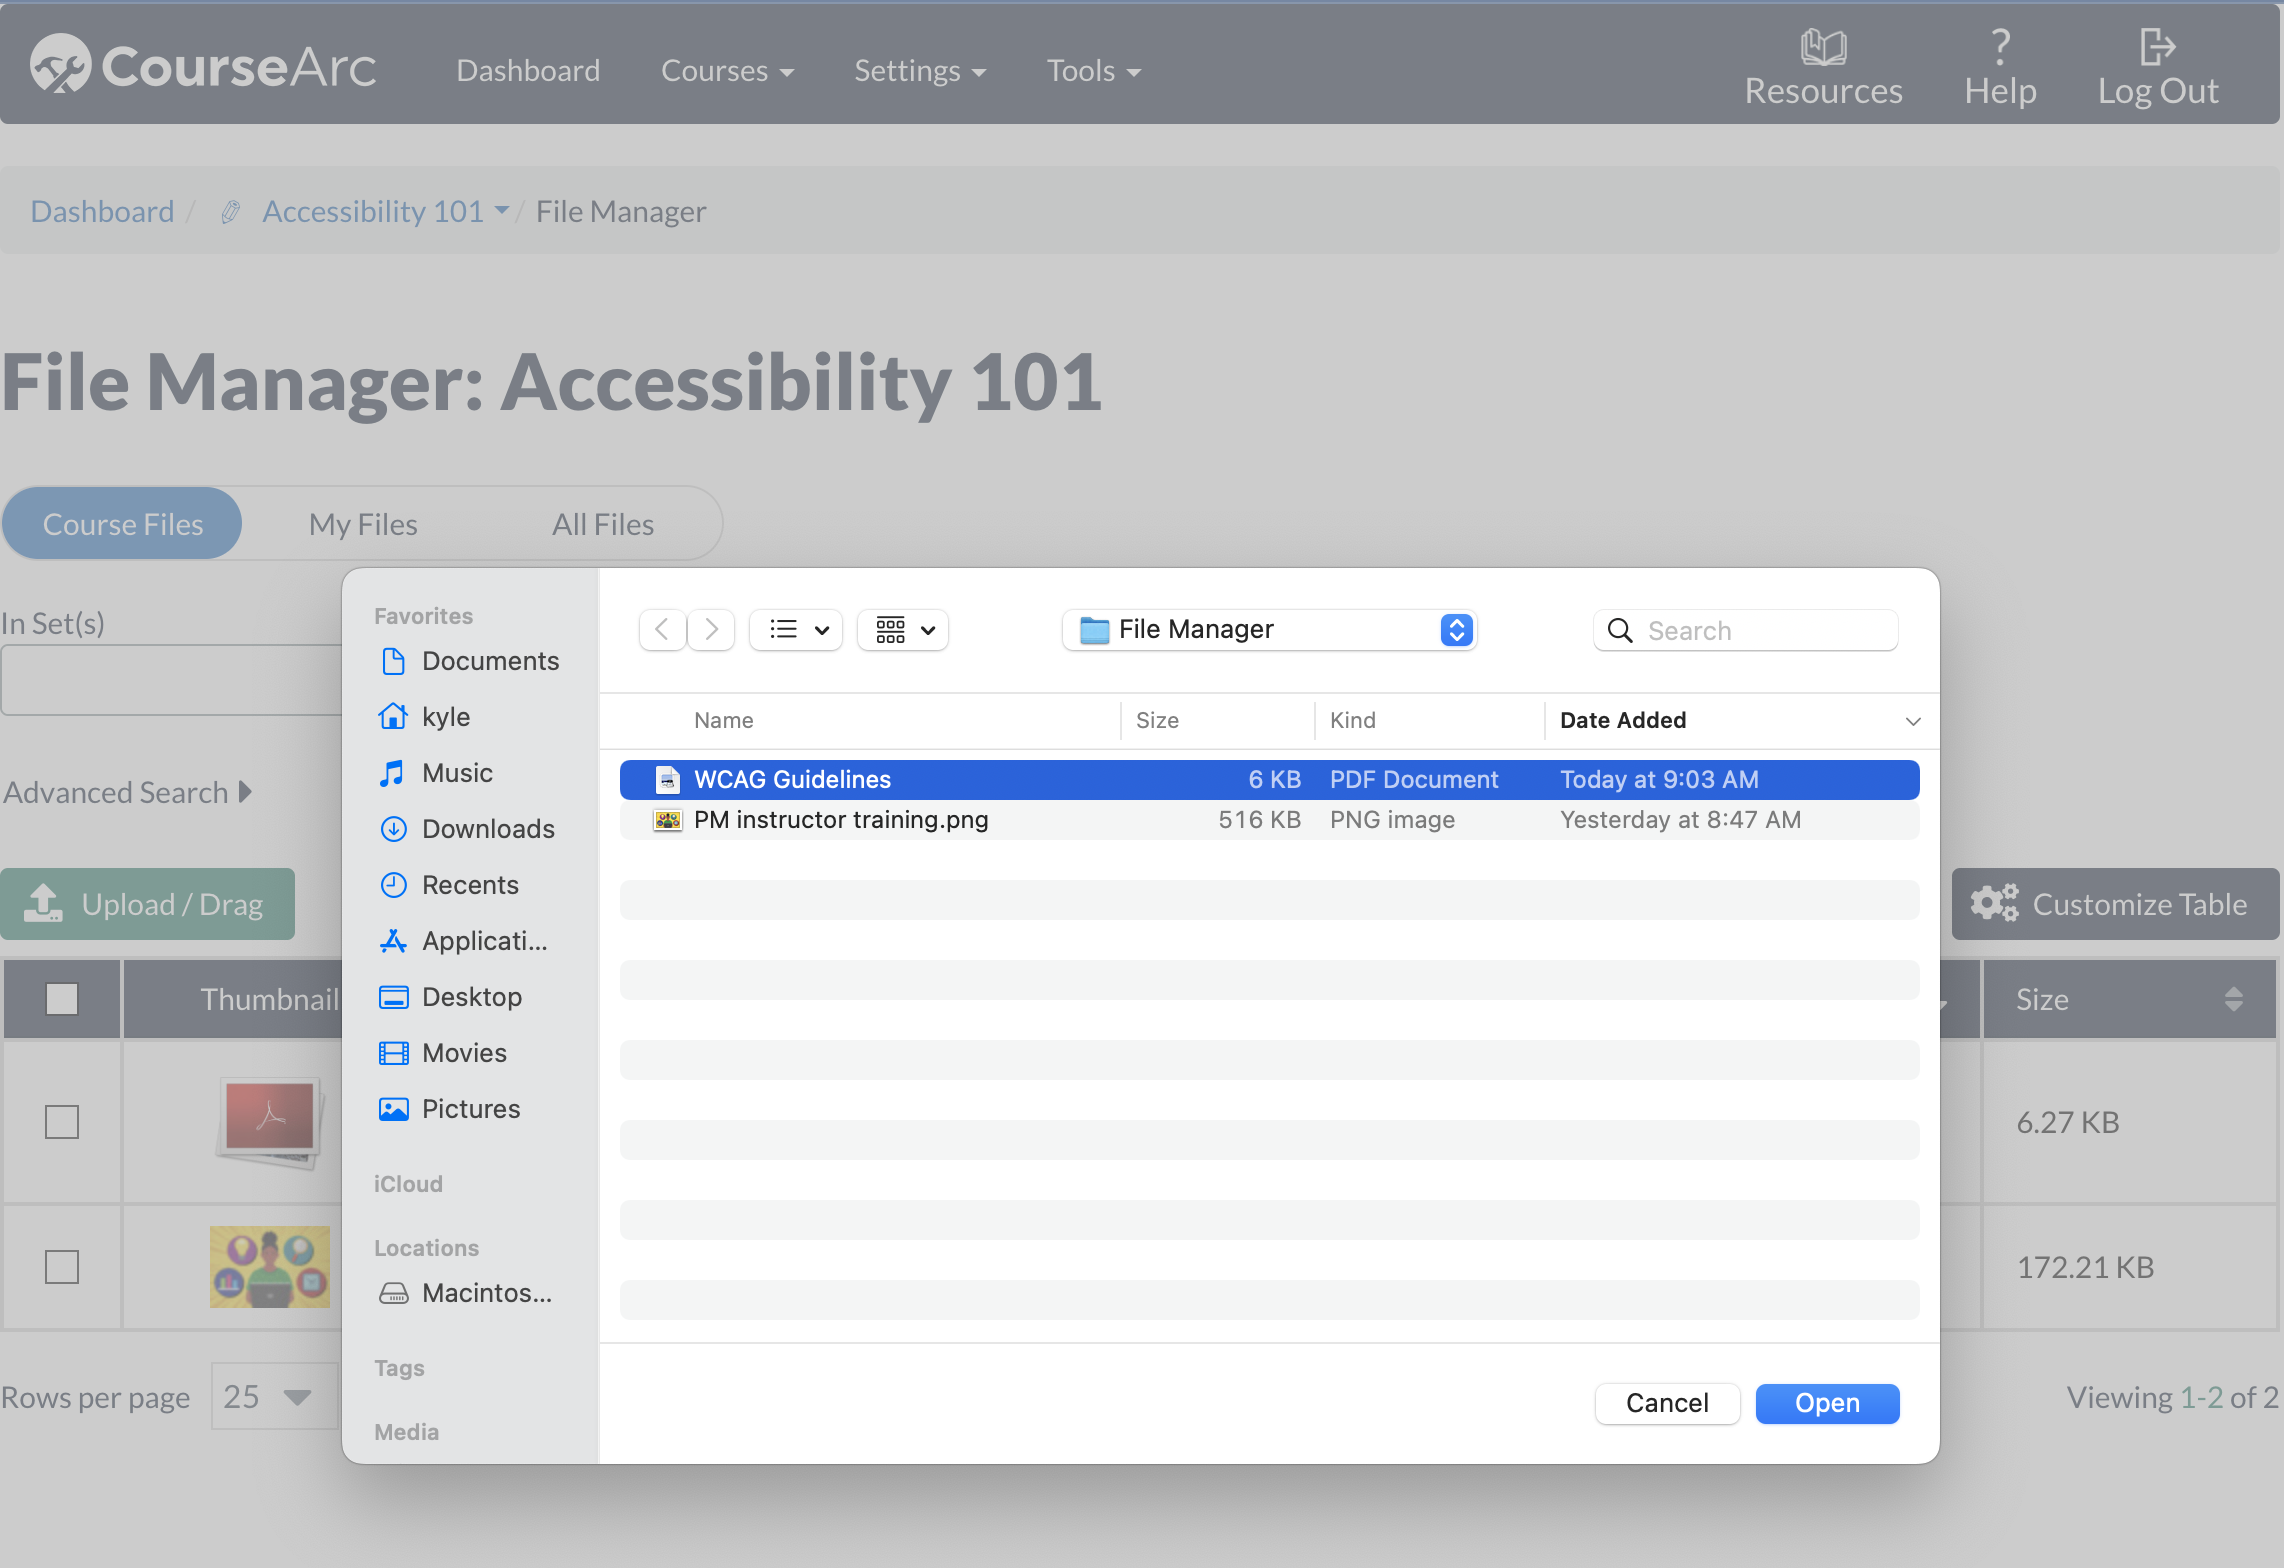
Task: Click the Log Out icon
Action: (2157, 46)
